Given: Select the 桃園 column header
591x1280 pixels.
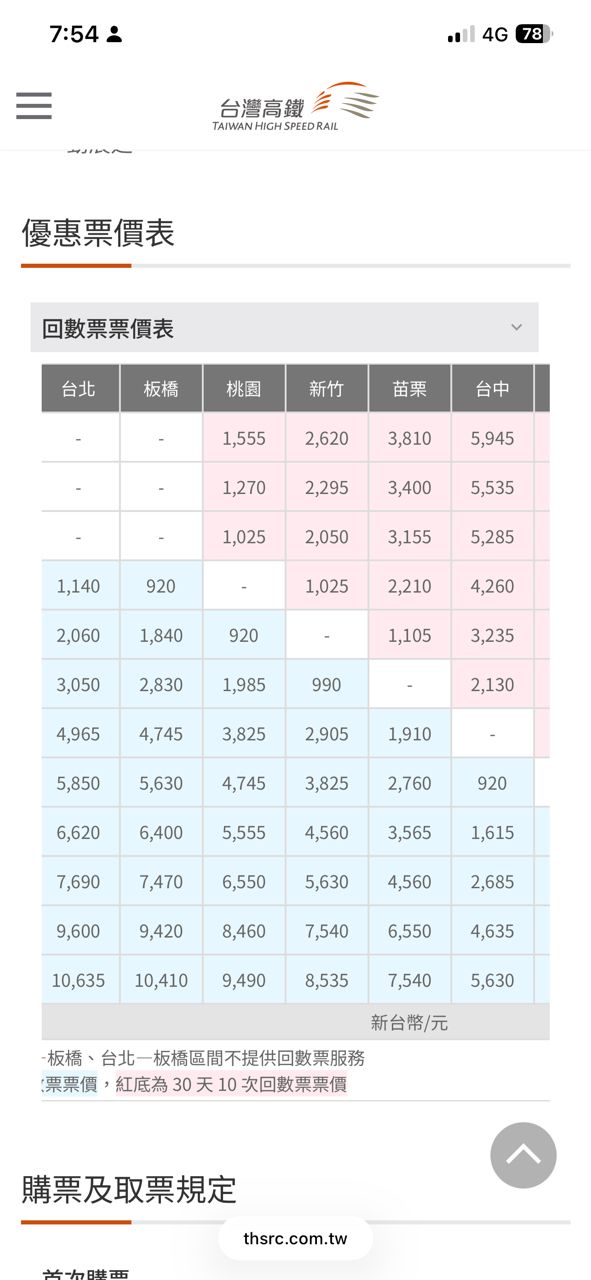Looking at the screenshot, I should click(244, 389).
